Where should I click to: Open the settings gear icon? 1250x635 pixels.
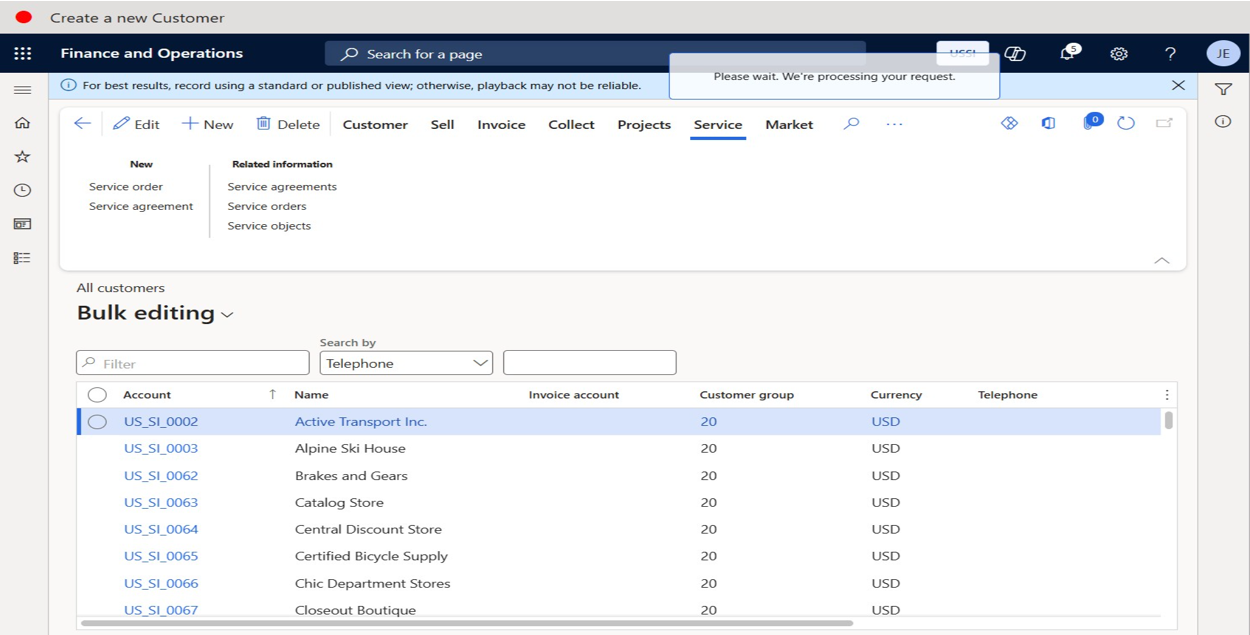1119,54
